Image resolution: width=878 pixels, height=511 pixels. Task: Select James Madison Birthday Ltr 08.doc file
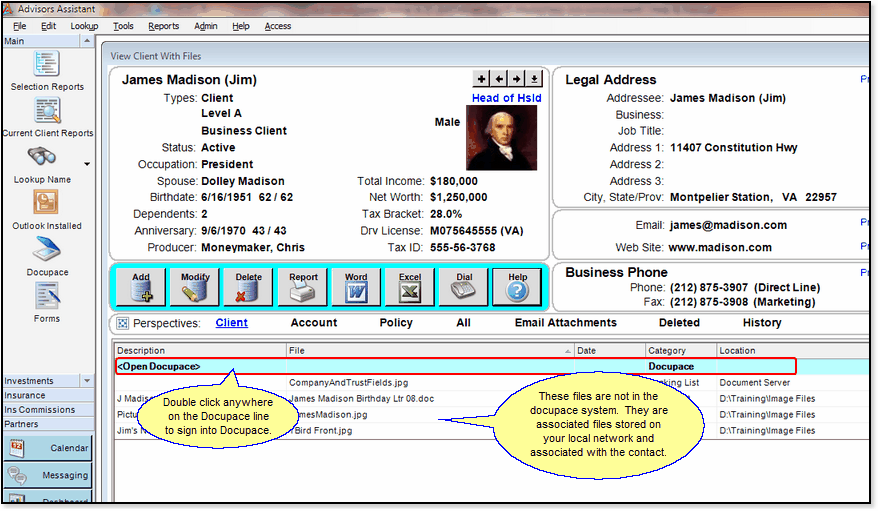[362, 399]
